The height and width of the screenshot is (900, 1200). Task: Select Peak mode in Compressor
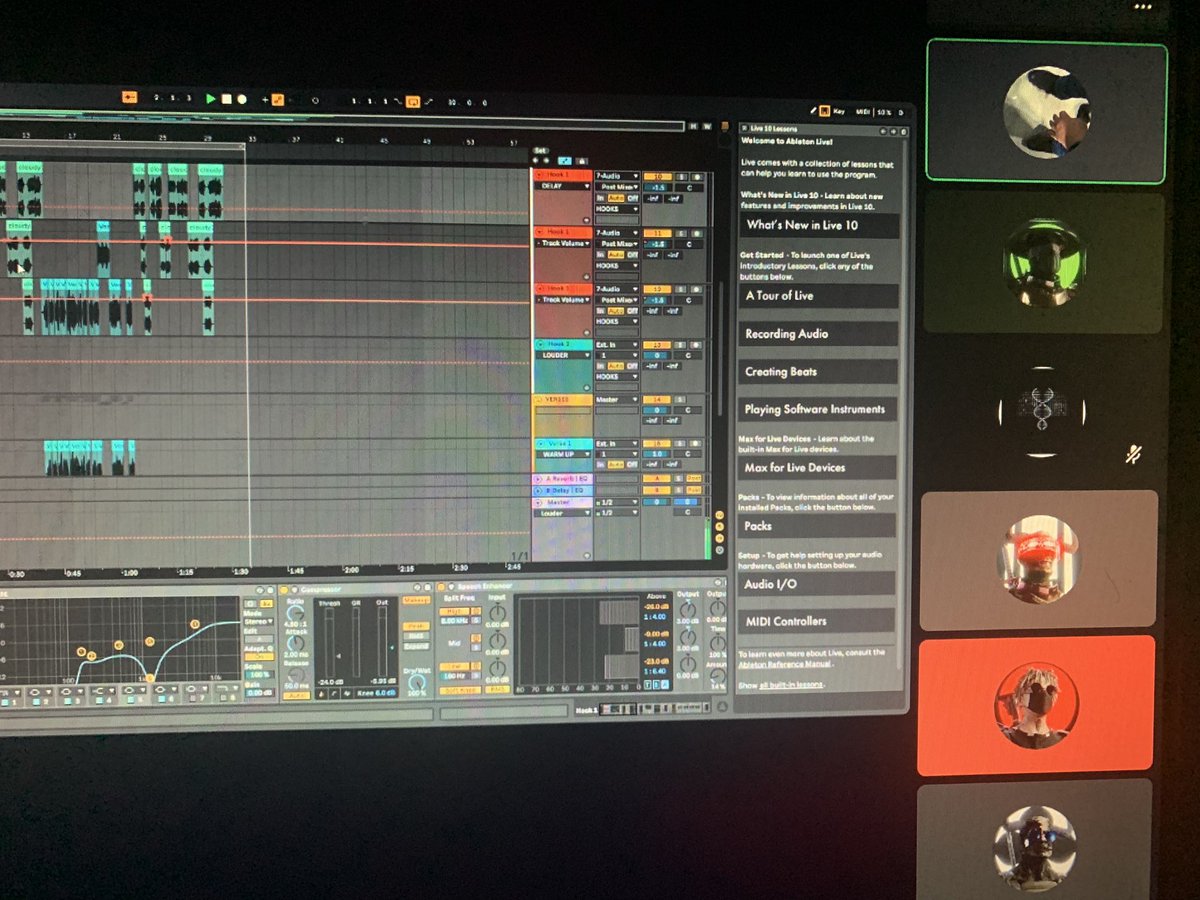pos(414,626)
